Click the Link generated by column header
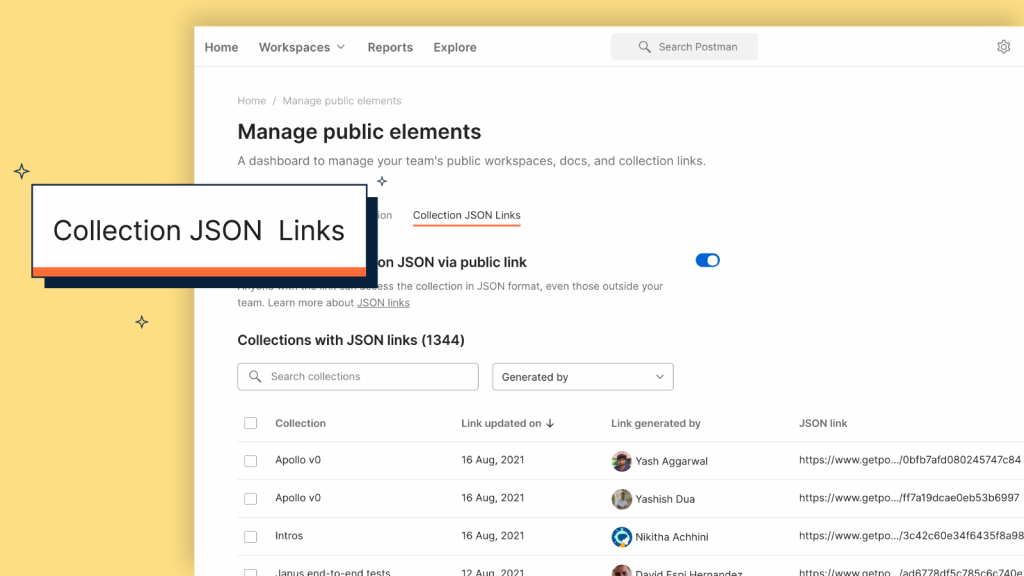This screenshot has width=1024, height=576. click(x=656, y=423)
